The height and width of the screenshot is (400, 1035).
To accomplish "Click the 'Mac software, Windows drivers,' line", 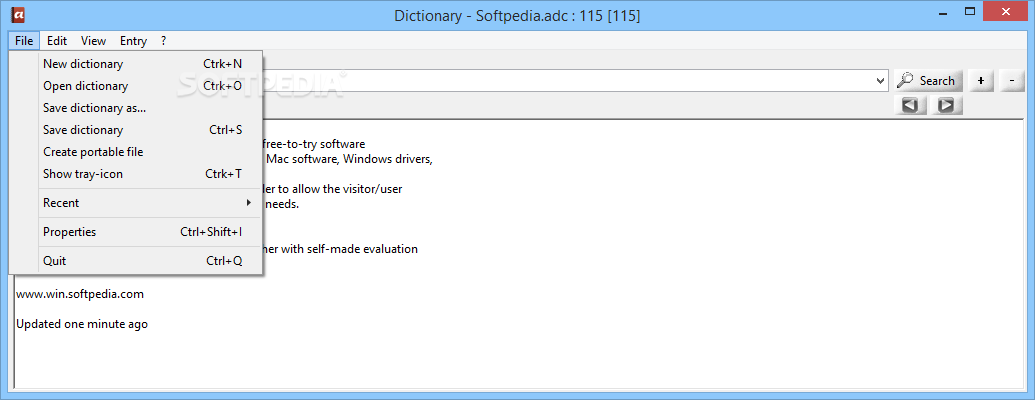I will point(349,159).
